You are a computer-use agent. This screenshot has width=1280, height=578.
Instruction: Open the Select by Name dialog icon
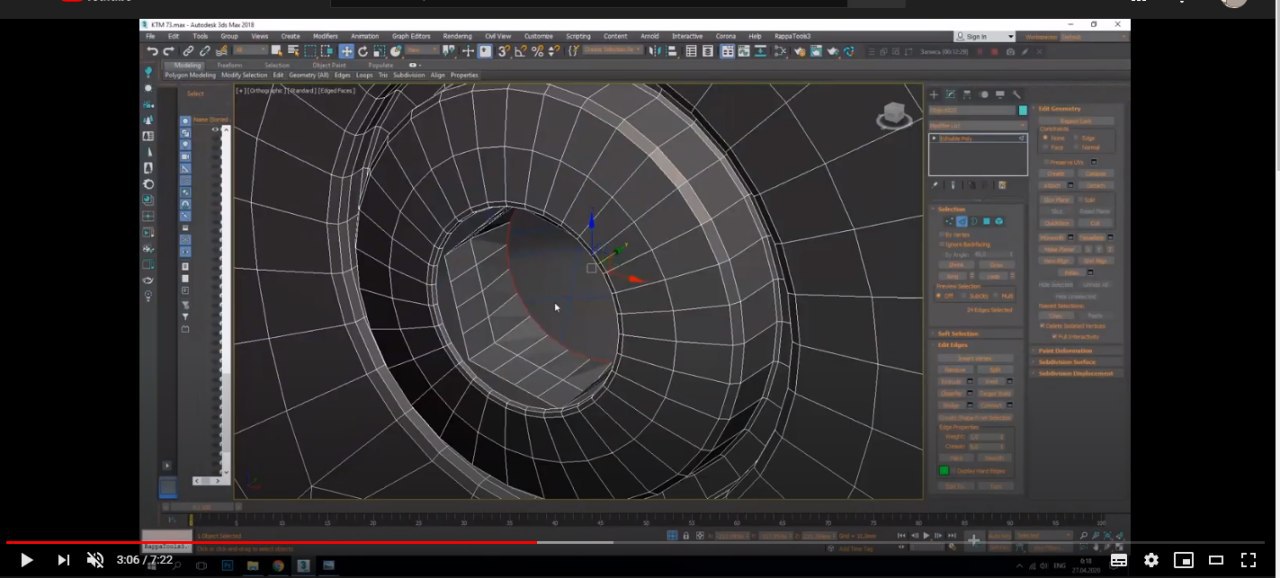tap(293, 51)
